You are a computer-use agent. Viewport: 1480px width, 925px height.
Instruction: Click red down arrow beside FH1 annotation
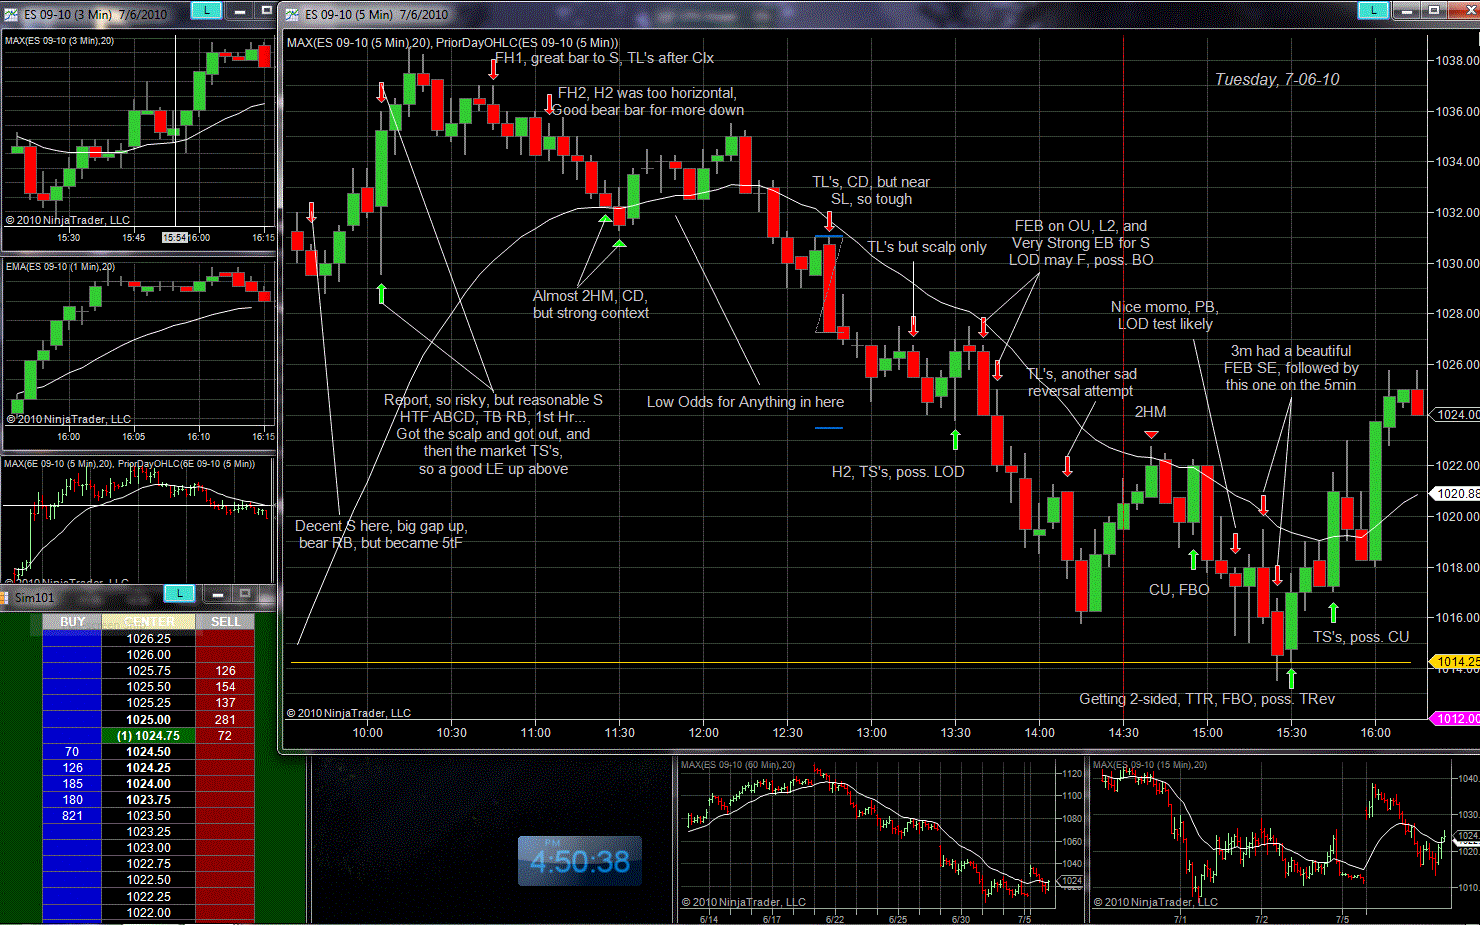coord(493,68)
